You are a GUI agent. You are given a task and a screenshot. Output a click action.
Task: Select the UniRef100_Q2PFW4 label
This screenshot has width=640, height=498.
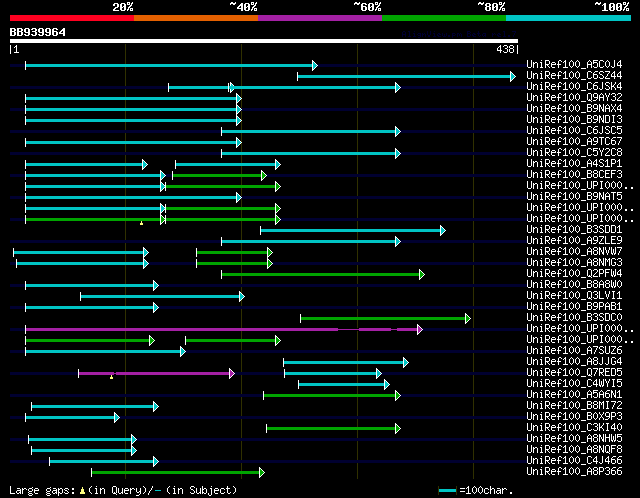[574, 274]
